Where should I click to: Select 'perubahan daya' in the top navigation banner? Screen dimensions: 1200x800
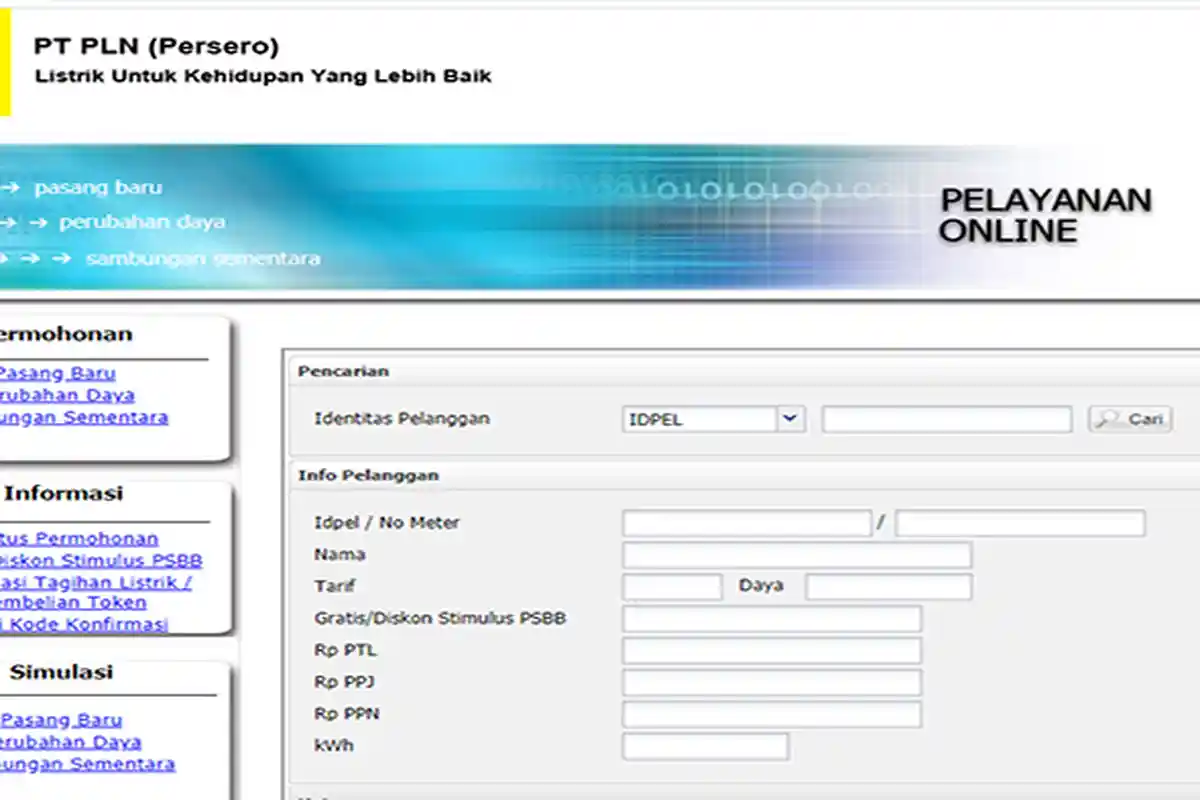pos(143,222)
